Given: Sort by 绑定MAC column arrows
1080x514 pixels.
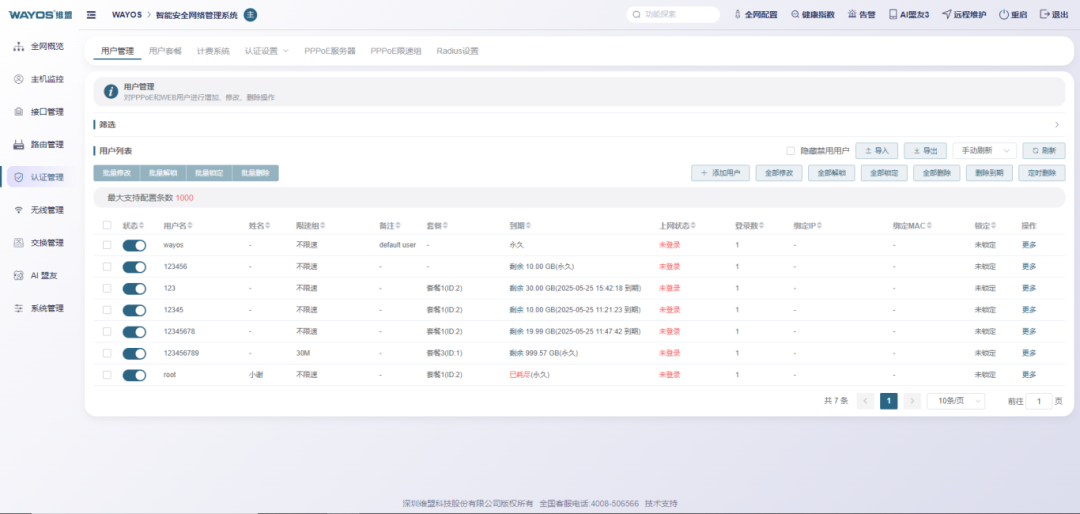Looking at the screenshot, I should click(928, 225).
